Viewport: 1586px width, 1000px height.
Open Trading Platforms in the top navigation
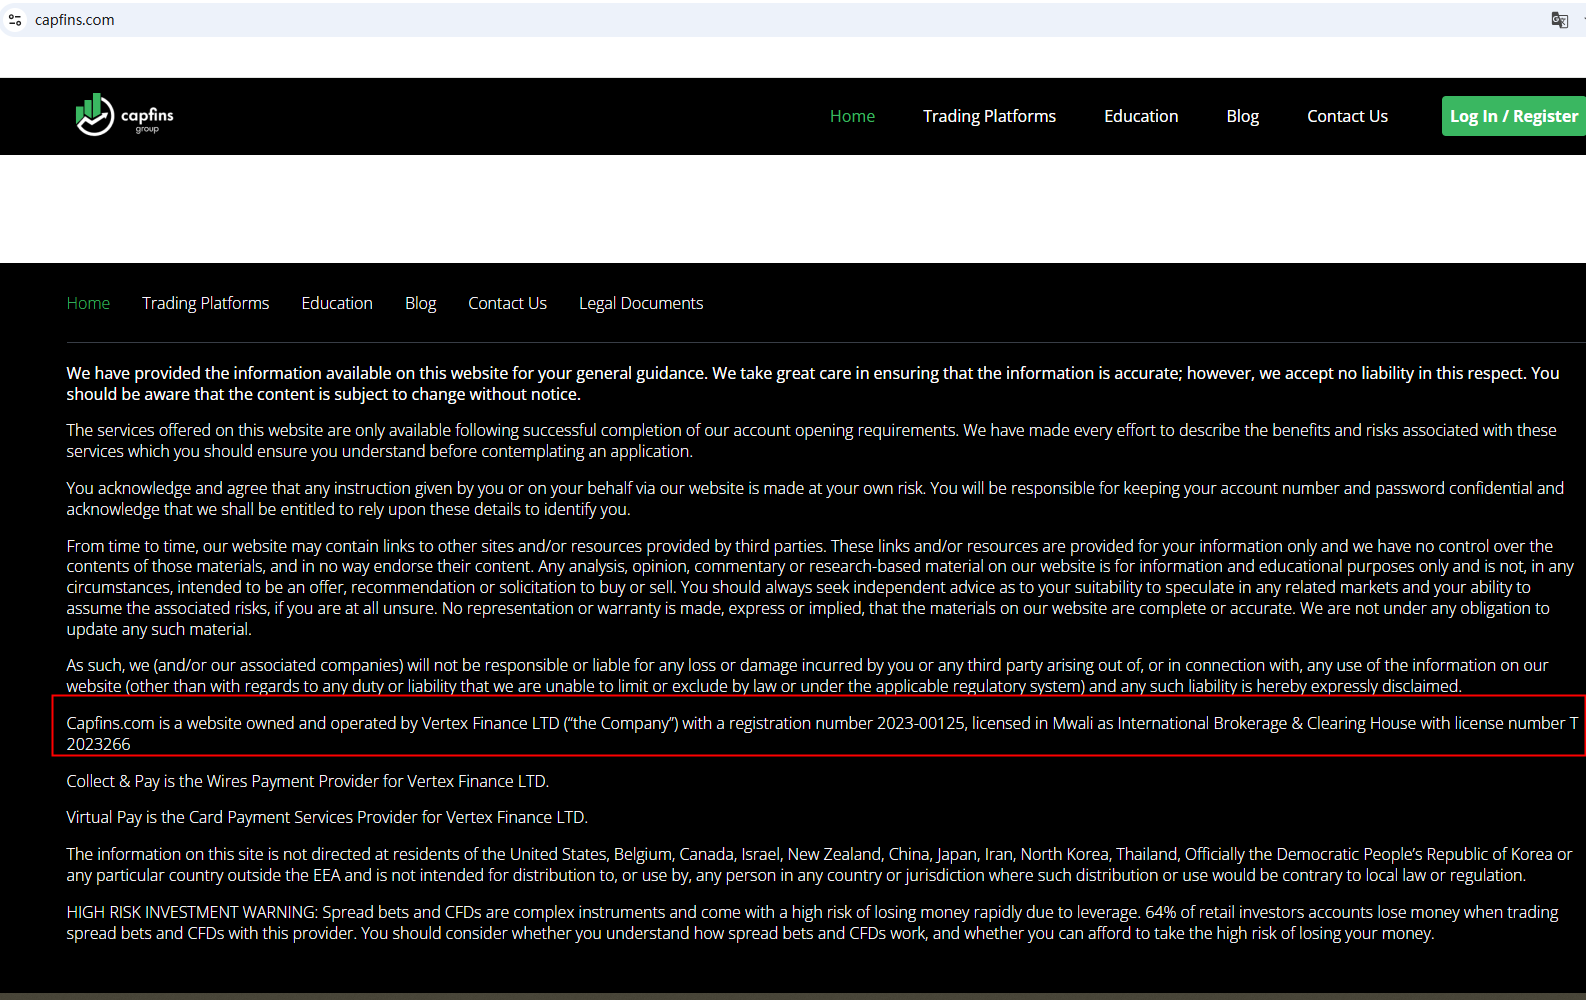click(989, 116)
